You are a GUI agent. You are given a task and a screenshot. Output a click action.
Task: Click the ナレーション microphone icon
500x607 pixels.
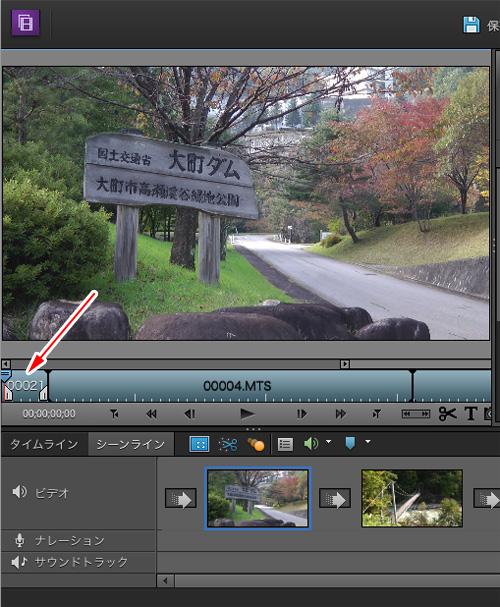click(x=19, y=540)
